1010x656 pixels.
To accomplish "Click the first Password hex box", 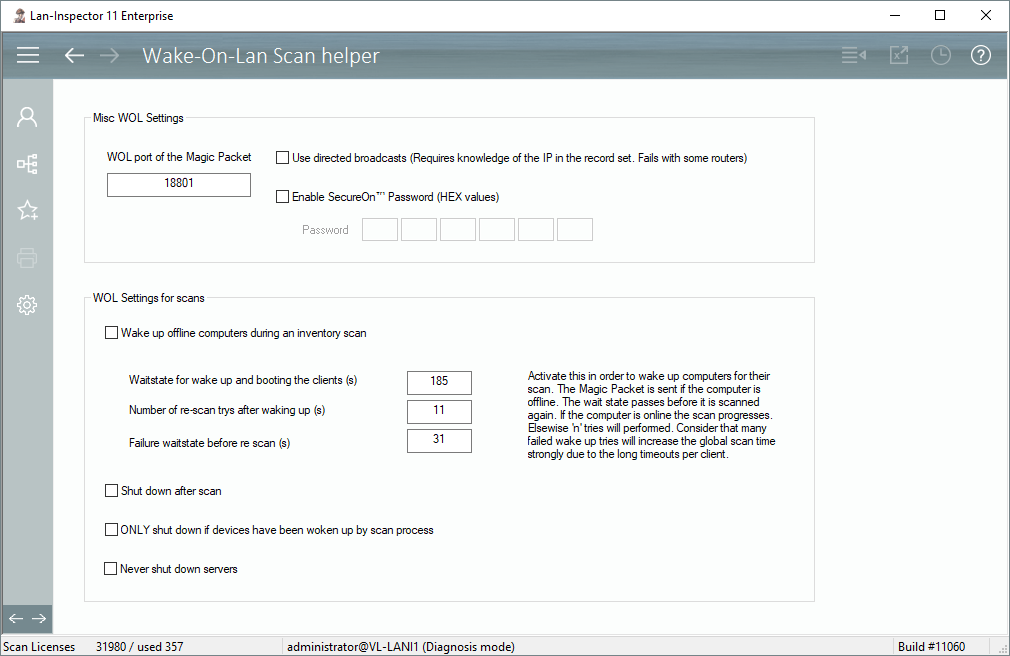I will pos(380,230).
